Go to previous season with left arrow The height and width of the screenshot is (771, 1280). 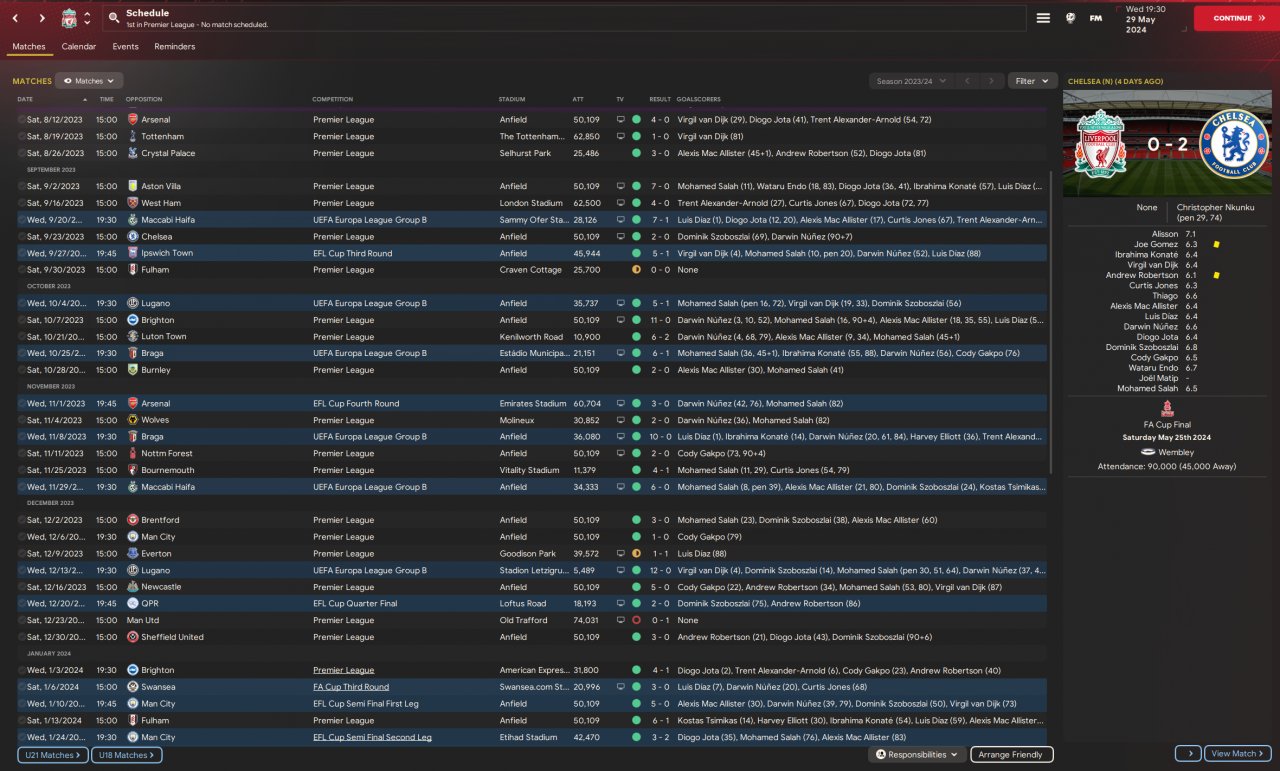click(x=967, y=81)
